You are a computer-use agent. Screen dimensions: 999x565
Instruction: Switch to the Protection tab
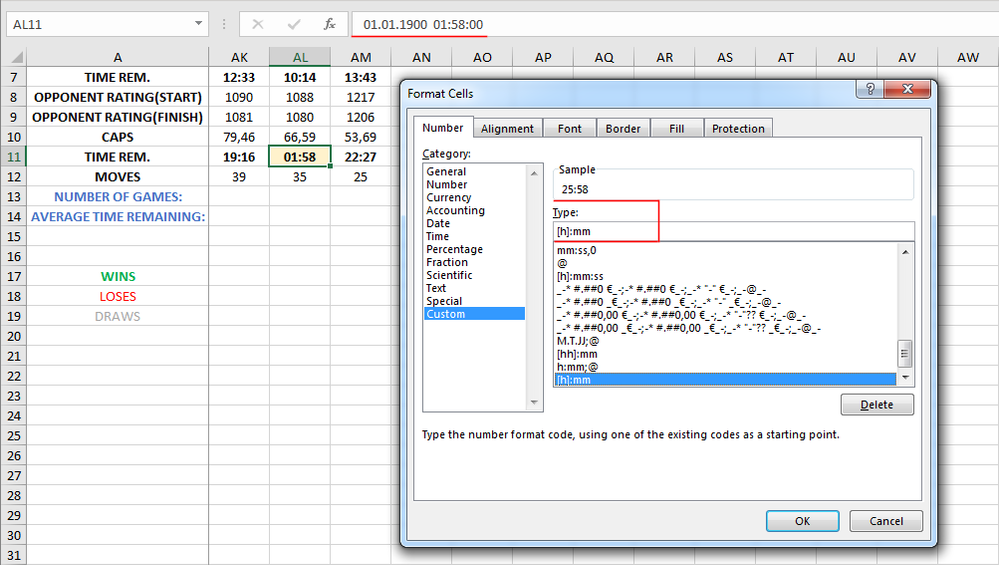[738, 128]
